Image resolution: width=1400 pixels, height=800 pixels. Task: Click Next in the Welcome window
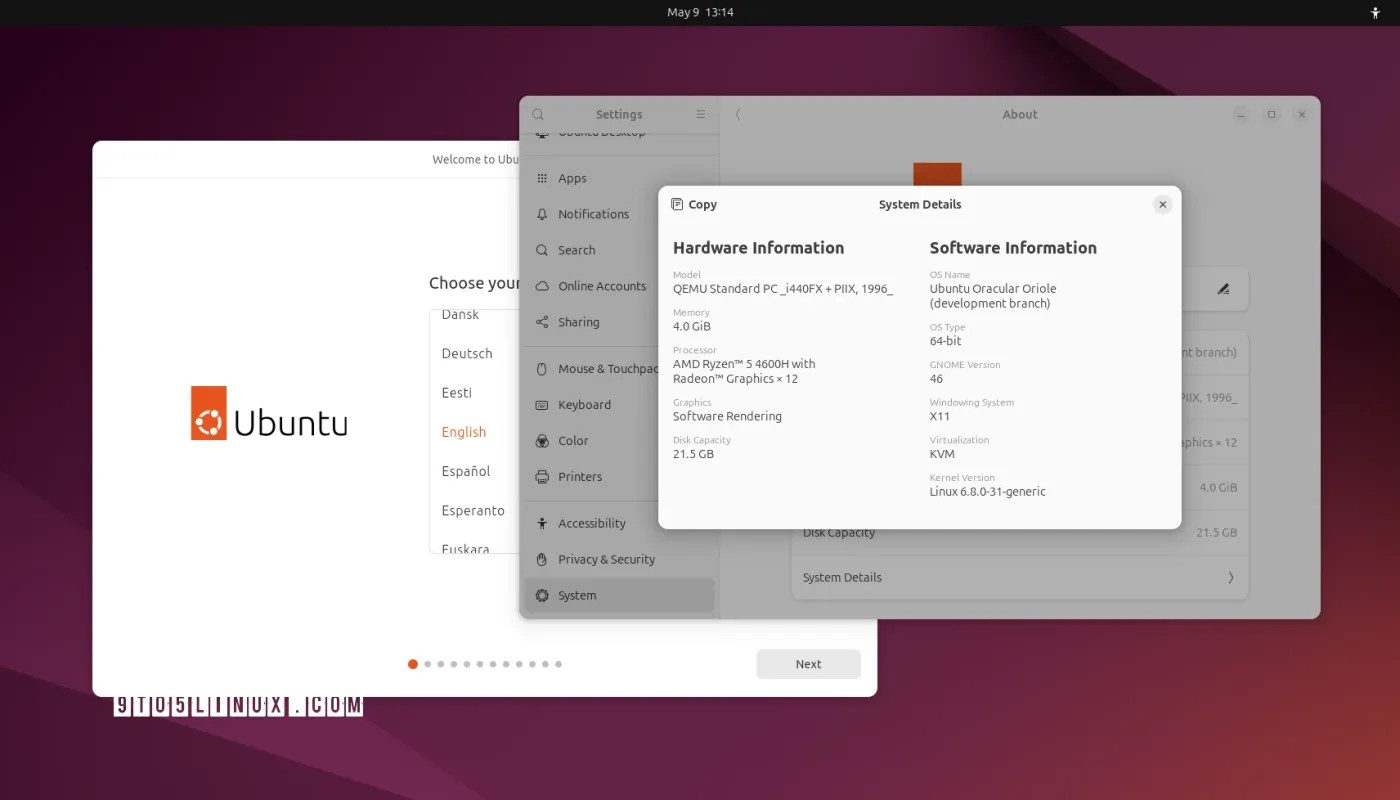tap(808, 664)
